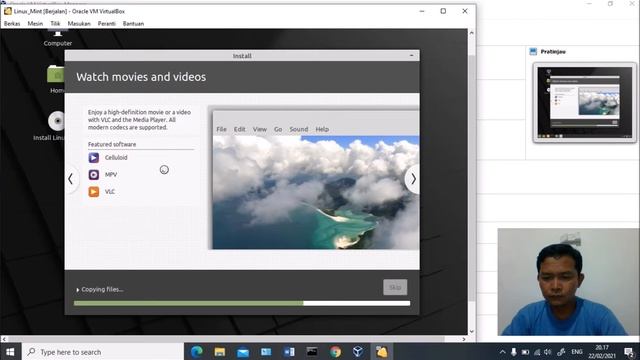Viewport: 640px width, 360px height.
Task: Click the clock showing 22/02/2021
Action: [x=602, y=352]
